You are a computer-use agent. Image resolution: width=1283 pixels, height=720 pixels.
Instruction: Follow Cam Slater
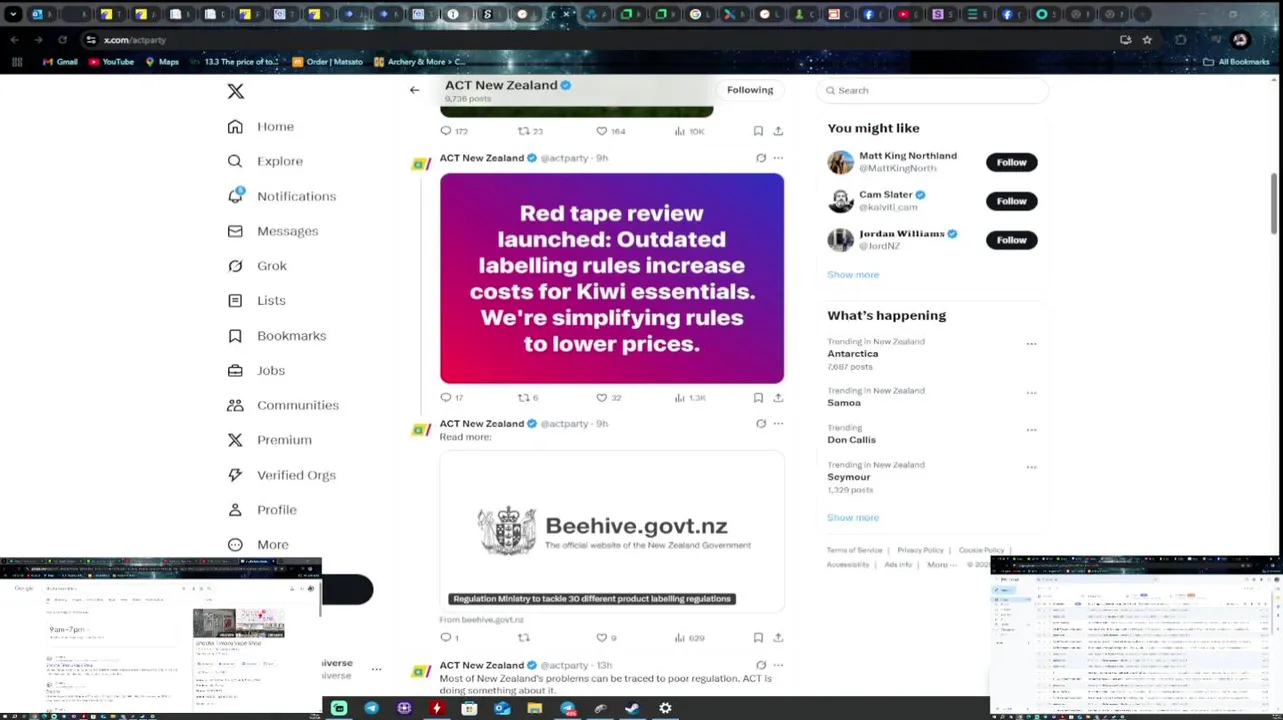[1011, 201]
